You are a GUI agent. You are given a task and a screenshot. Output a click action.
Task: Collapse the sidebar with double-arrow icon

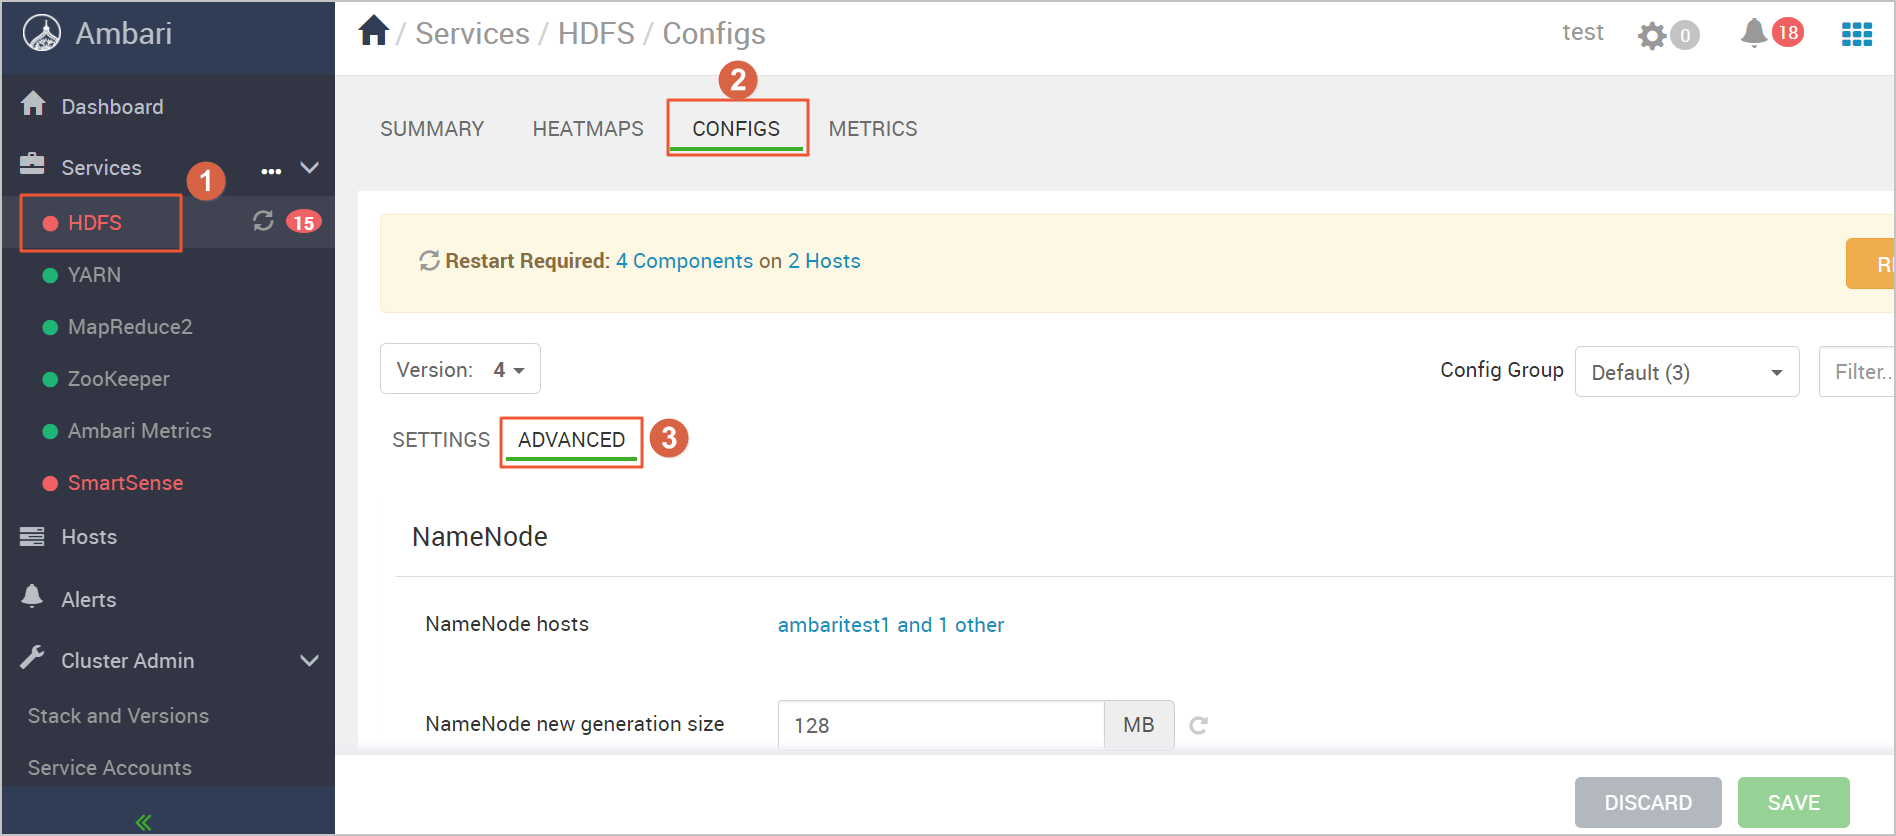pyautogui.click(x=144, y=822)
